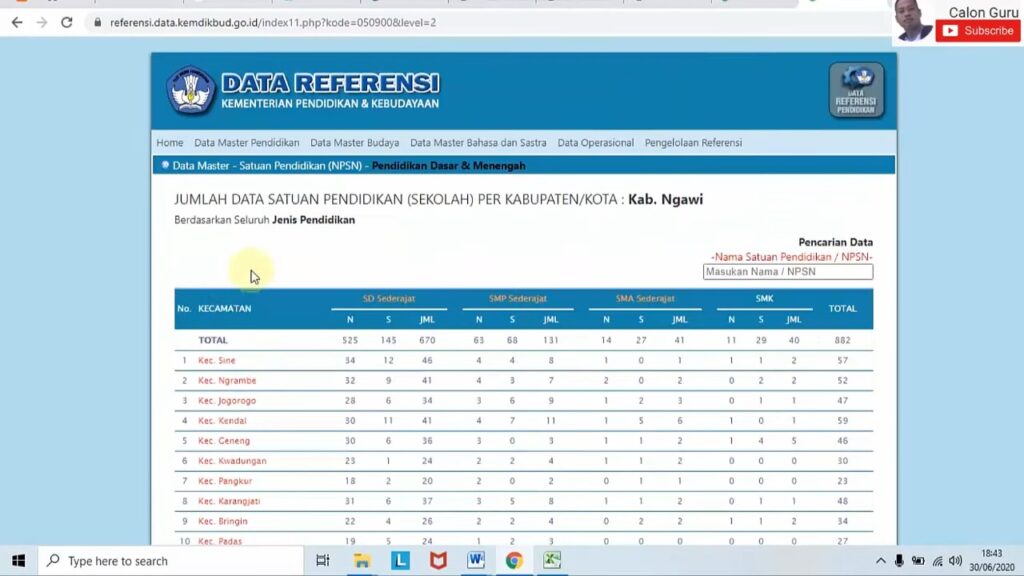Select Home in the navigation bar
This screenshot has width=1024, height=576.
[x=169, y=142]
